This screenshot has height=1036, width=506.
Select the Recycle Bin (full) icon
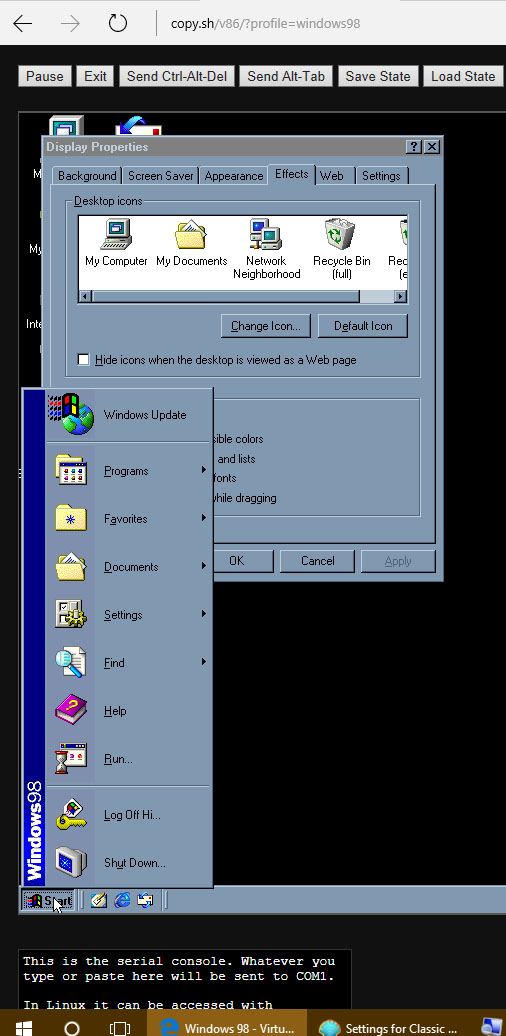click(x=342, y=249)
